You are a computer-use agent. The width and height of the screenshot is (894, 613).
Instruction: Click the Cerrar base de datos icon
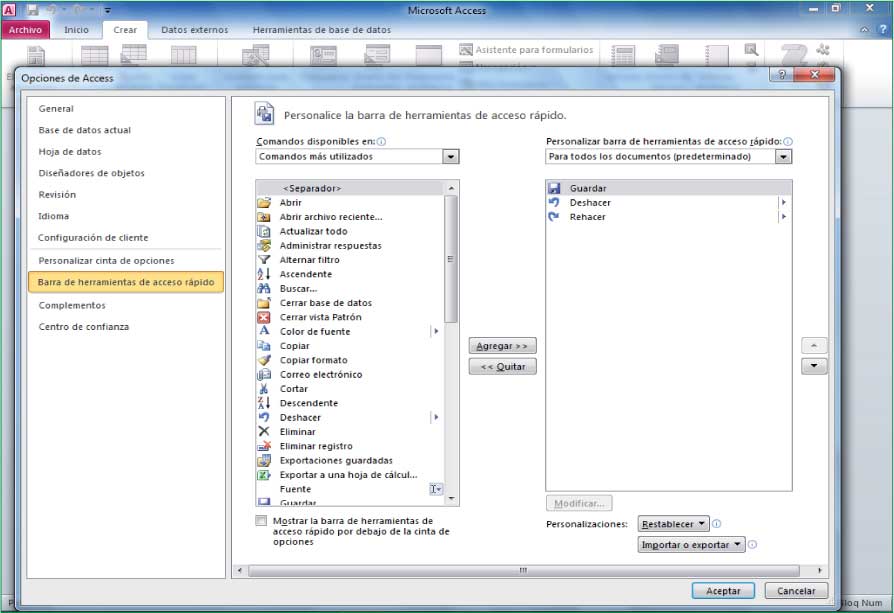pos(263,303)
